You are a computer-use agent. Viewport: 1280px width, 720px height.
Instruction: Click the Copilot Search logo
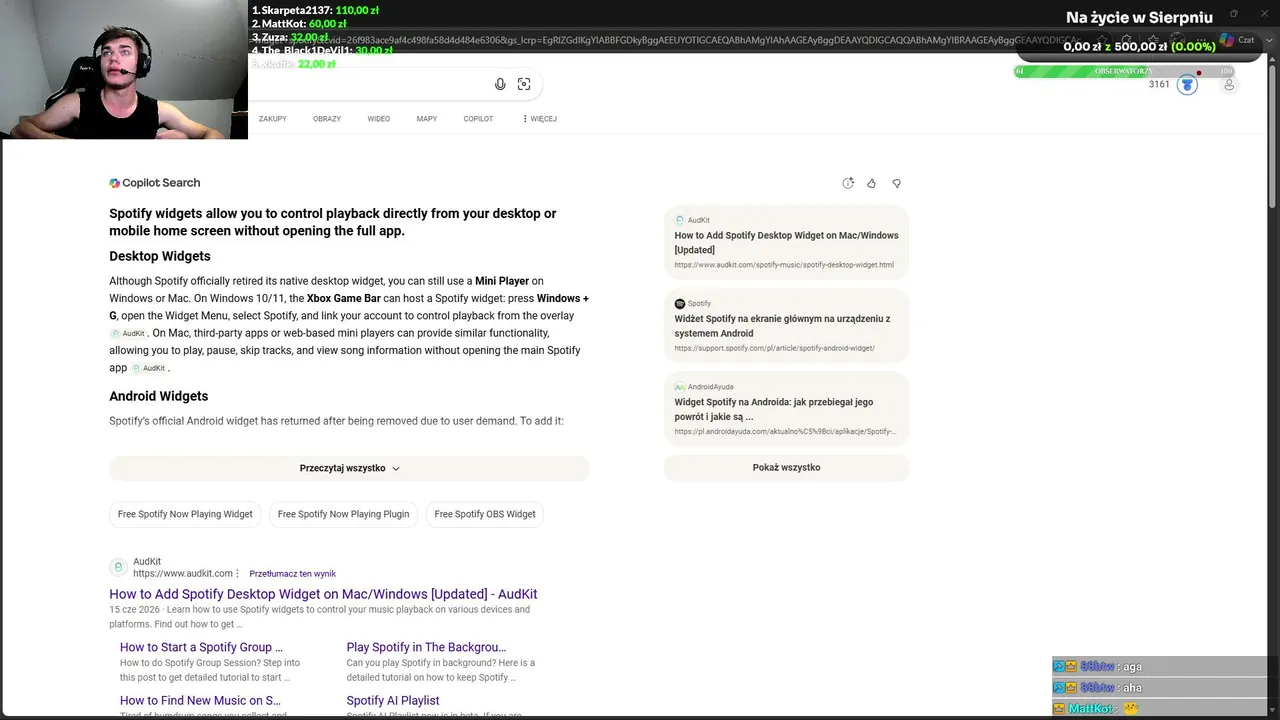click(155, 183)
